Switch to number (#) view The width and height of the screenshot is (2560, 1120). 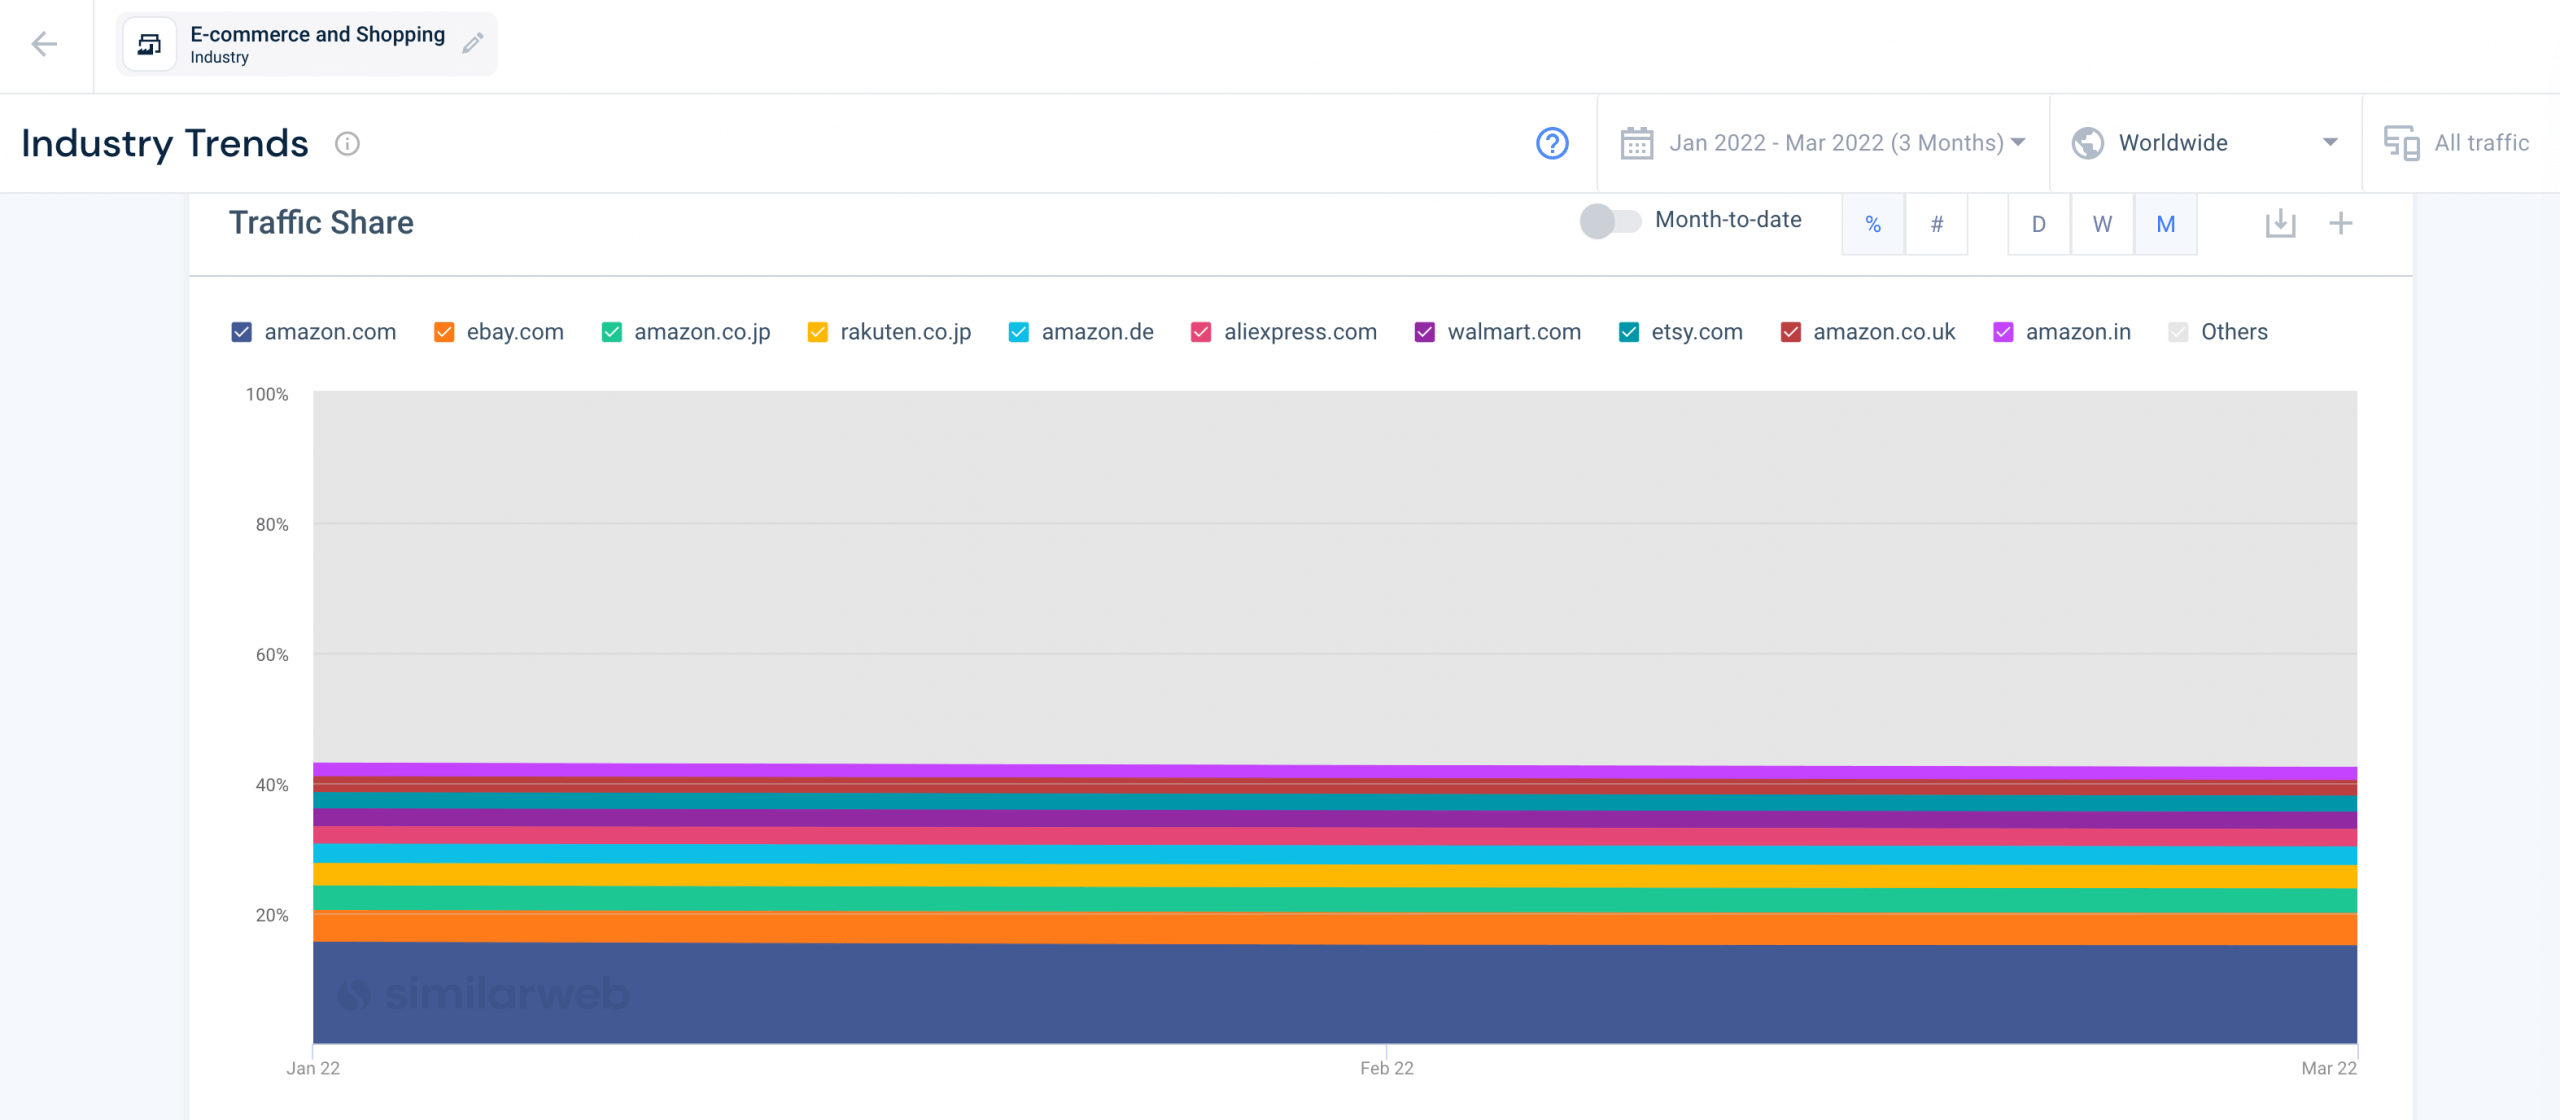coord(1936,224)
